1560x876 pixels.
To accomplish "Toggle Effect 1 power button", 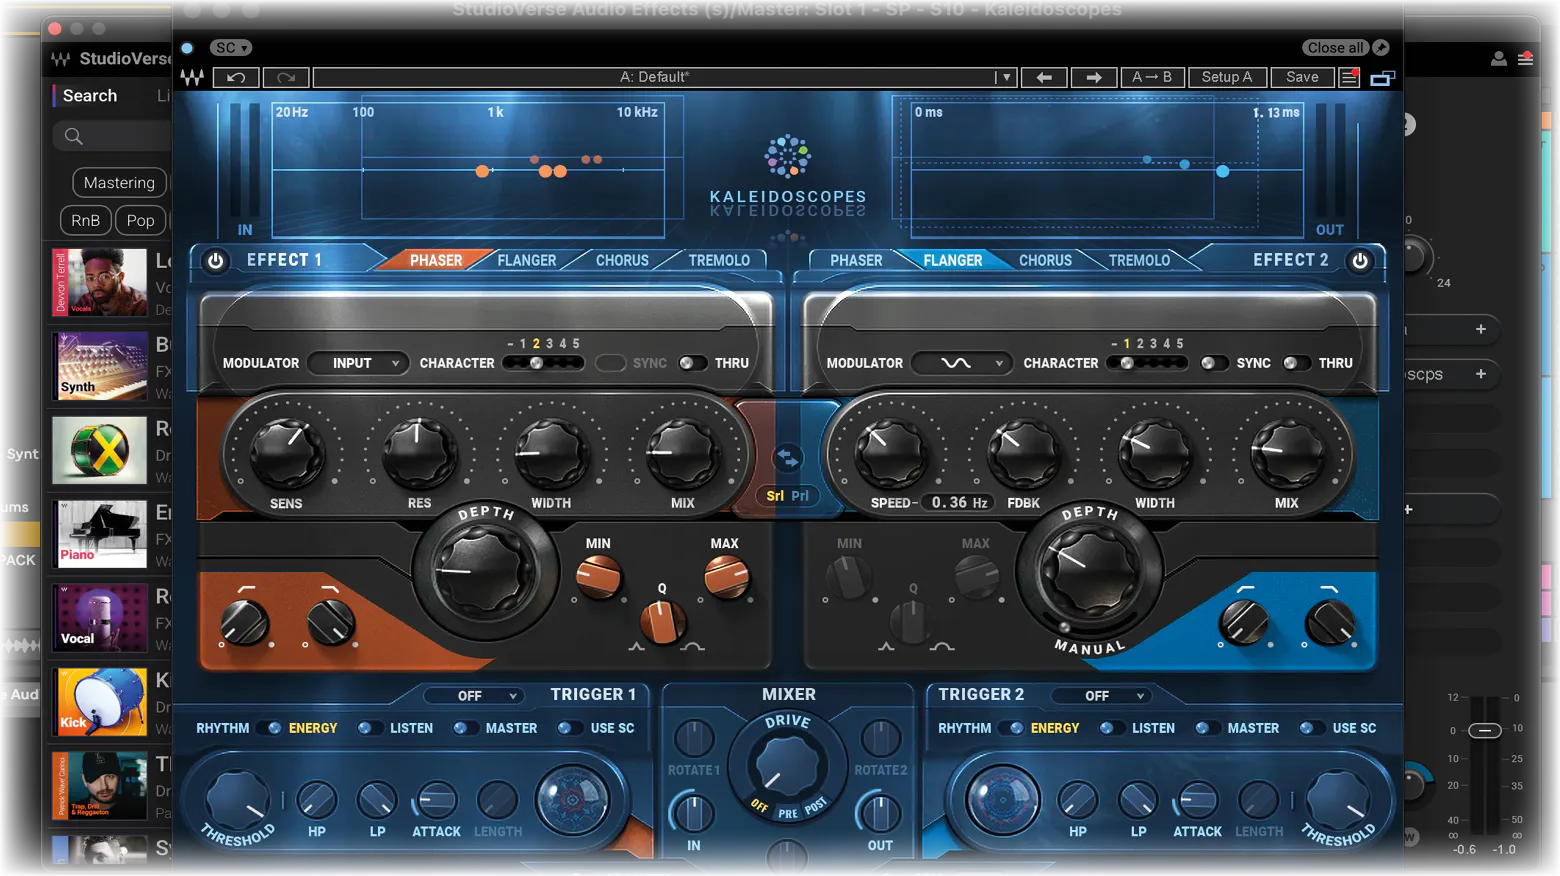I will [x=215, y=261].
